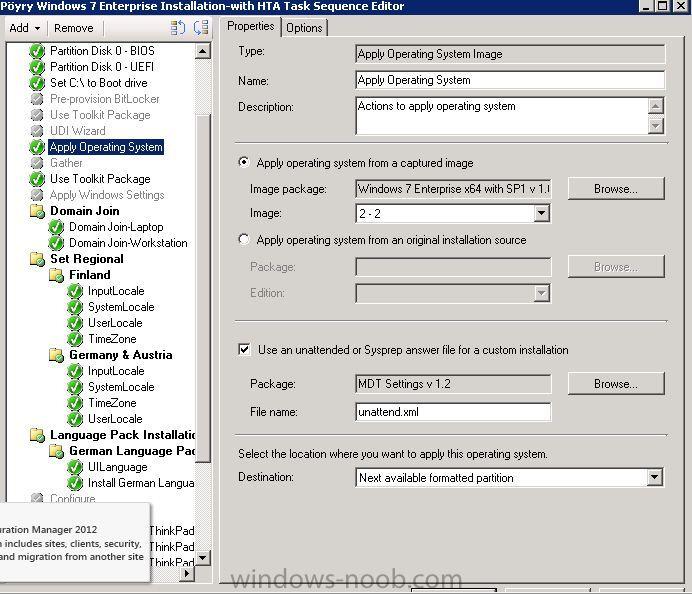Select Germany & Austria InputLocale step
This screenshot has height=594, width=692.
pyautogui.click(x=116, y=371)
